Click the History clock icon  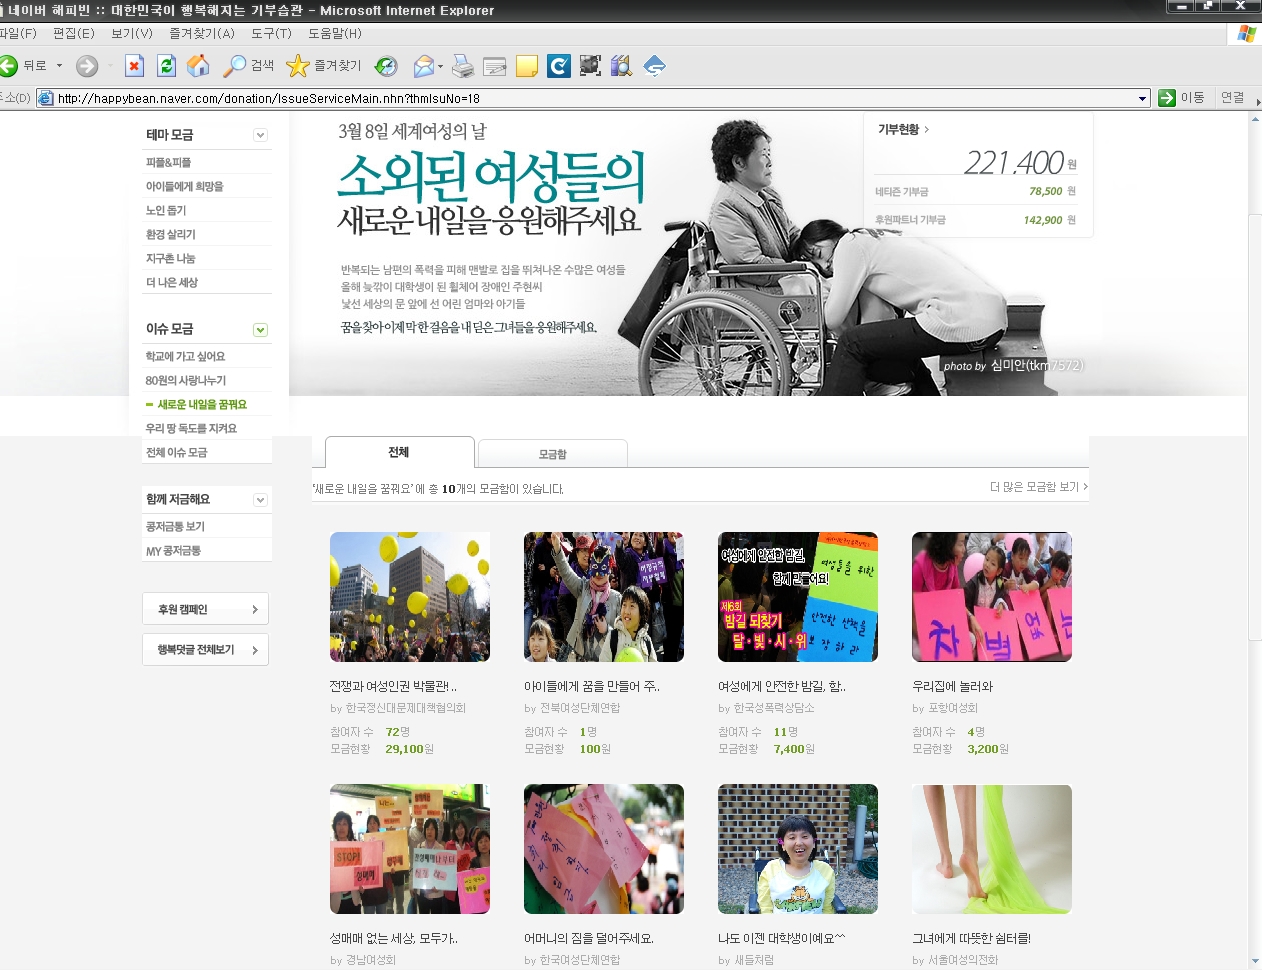pyautogui.click(x=385, y=66)
